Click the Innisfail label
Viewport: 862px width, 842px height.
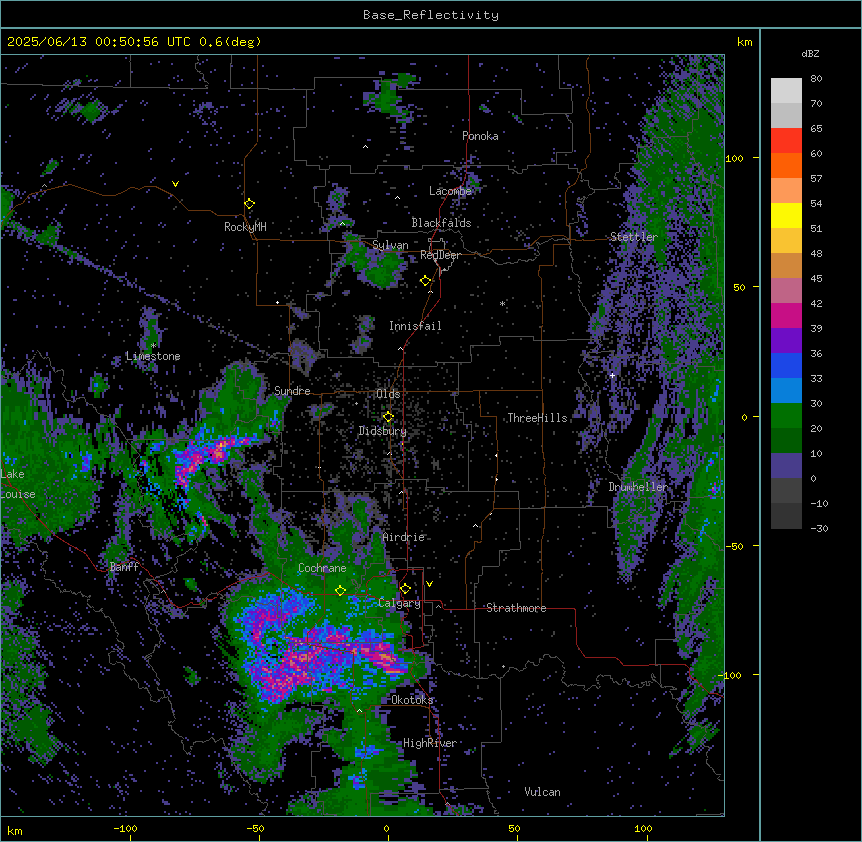pos(415,326)
